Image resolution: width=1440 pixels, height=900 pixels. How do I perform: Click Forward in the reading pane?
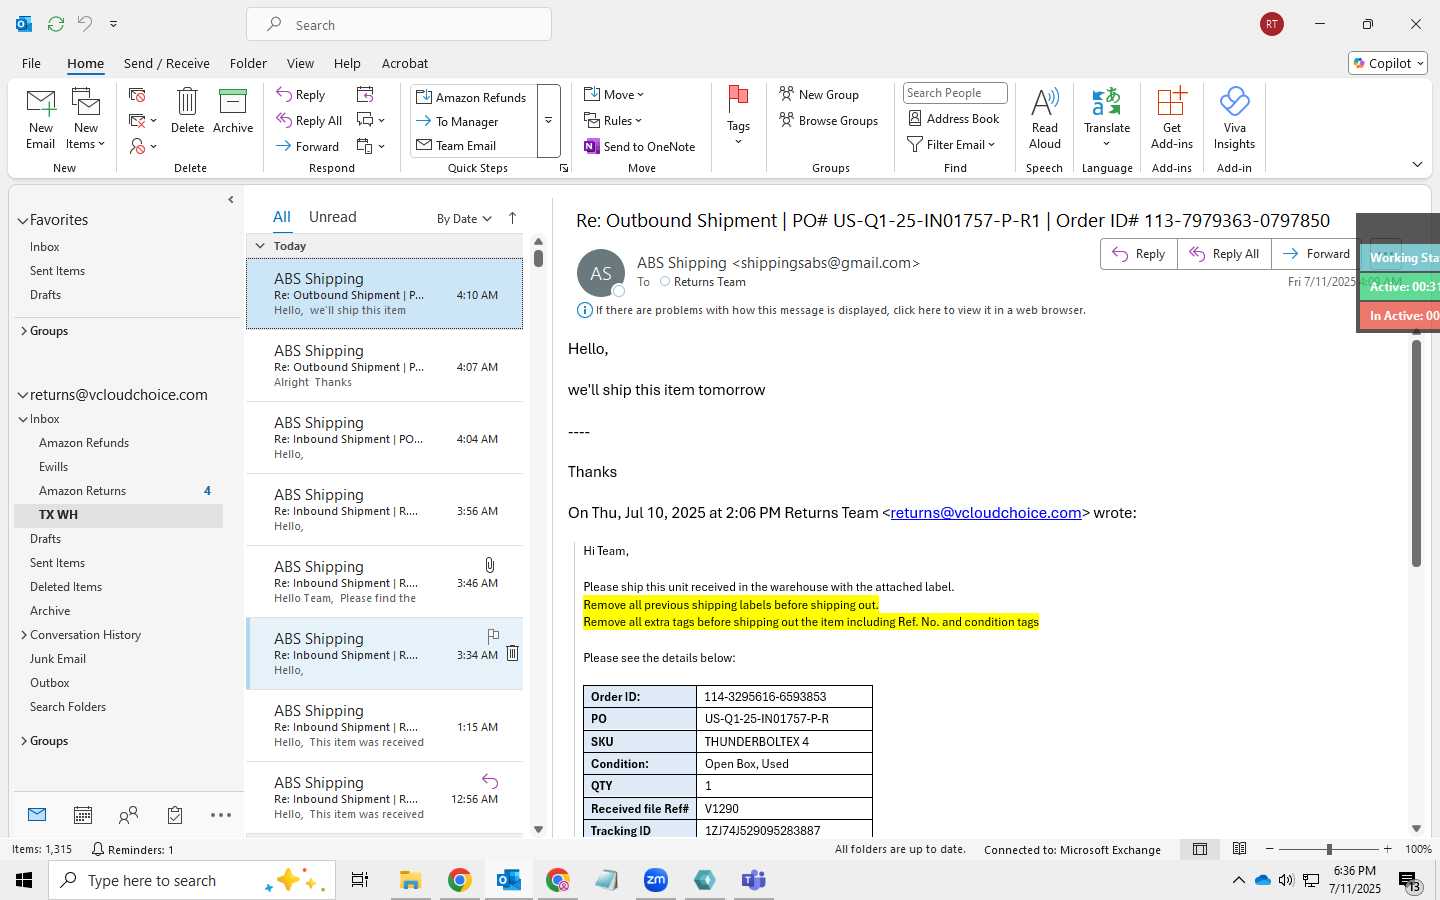(1316, 254)
